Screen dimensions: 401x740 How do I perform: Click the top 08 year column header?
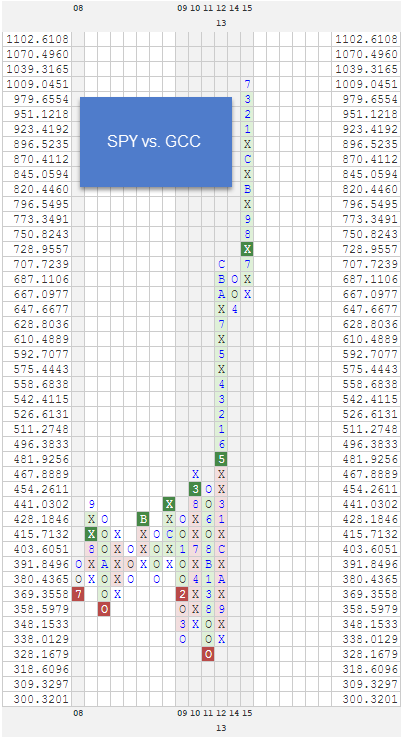click(78, 8)
